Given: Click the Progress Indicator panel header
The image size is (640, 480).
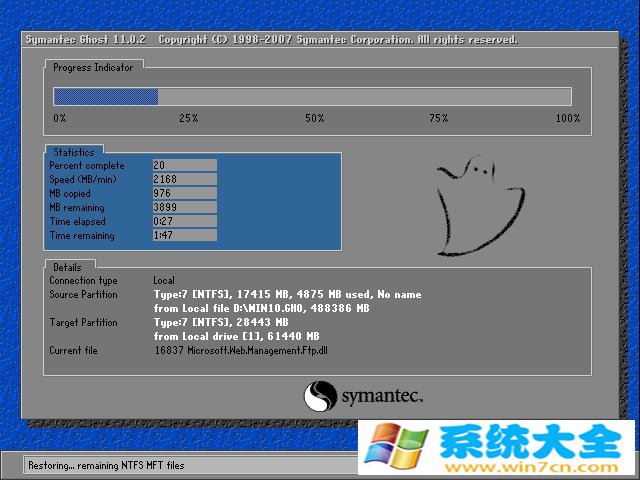Looking at the screenshot, I should (x=92, y=67).
